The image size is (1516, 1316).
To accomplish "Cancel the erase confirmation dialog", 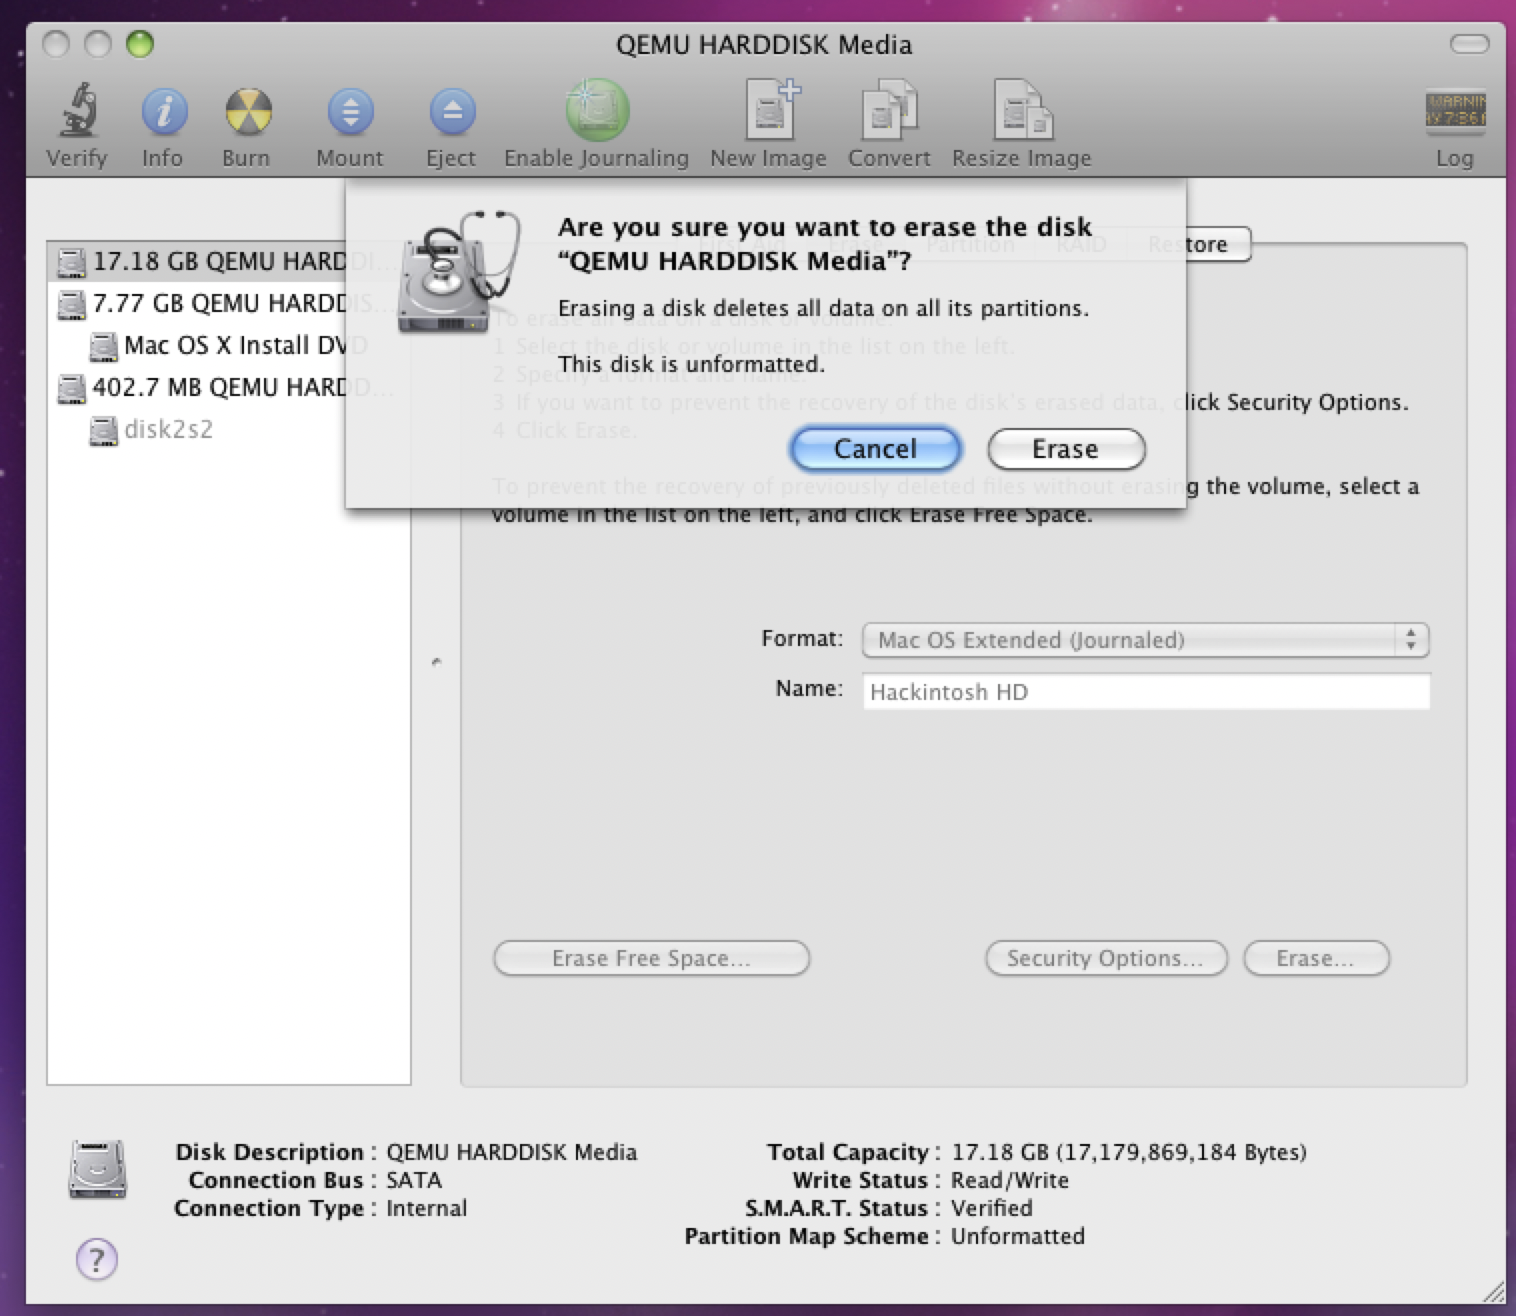I will pos(875,449).
